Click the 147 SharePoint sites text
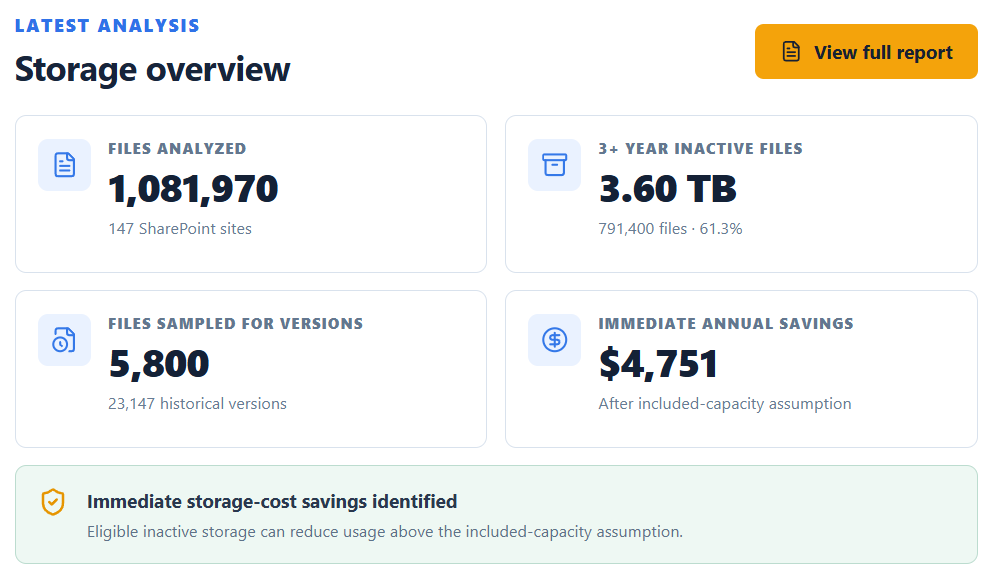The image size is (996, 577). [x=180, y=229]
